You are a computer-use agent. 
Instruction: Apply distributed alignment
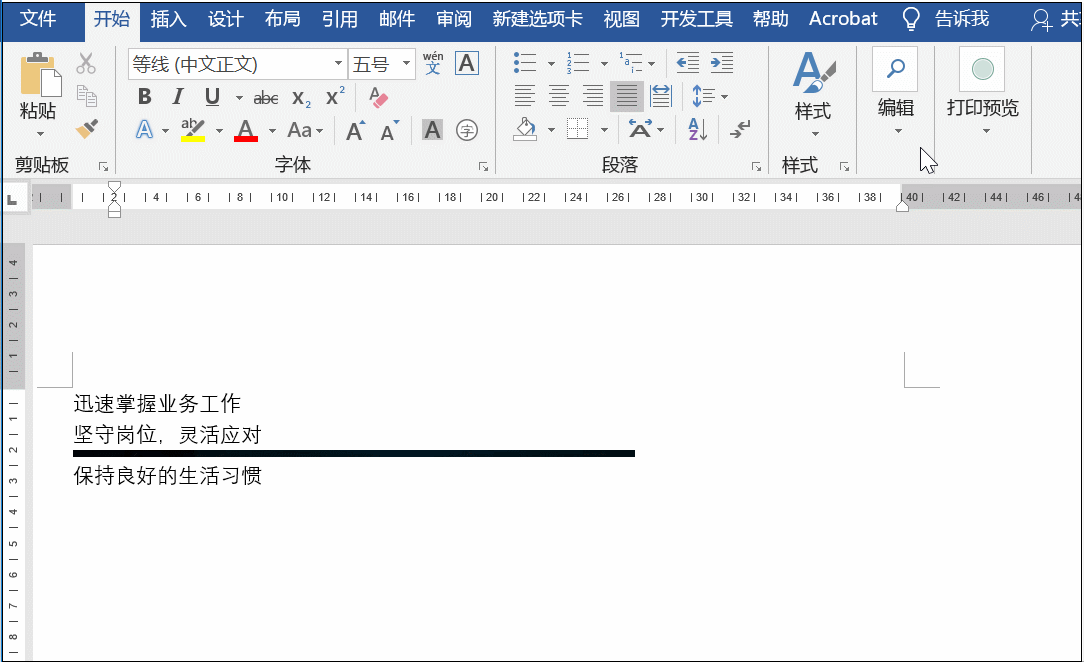pos(661,96)
